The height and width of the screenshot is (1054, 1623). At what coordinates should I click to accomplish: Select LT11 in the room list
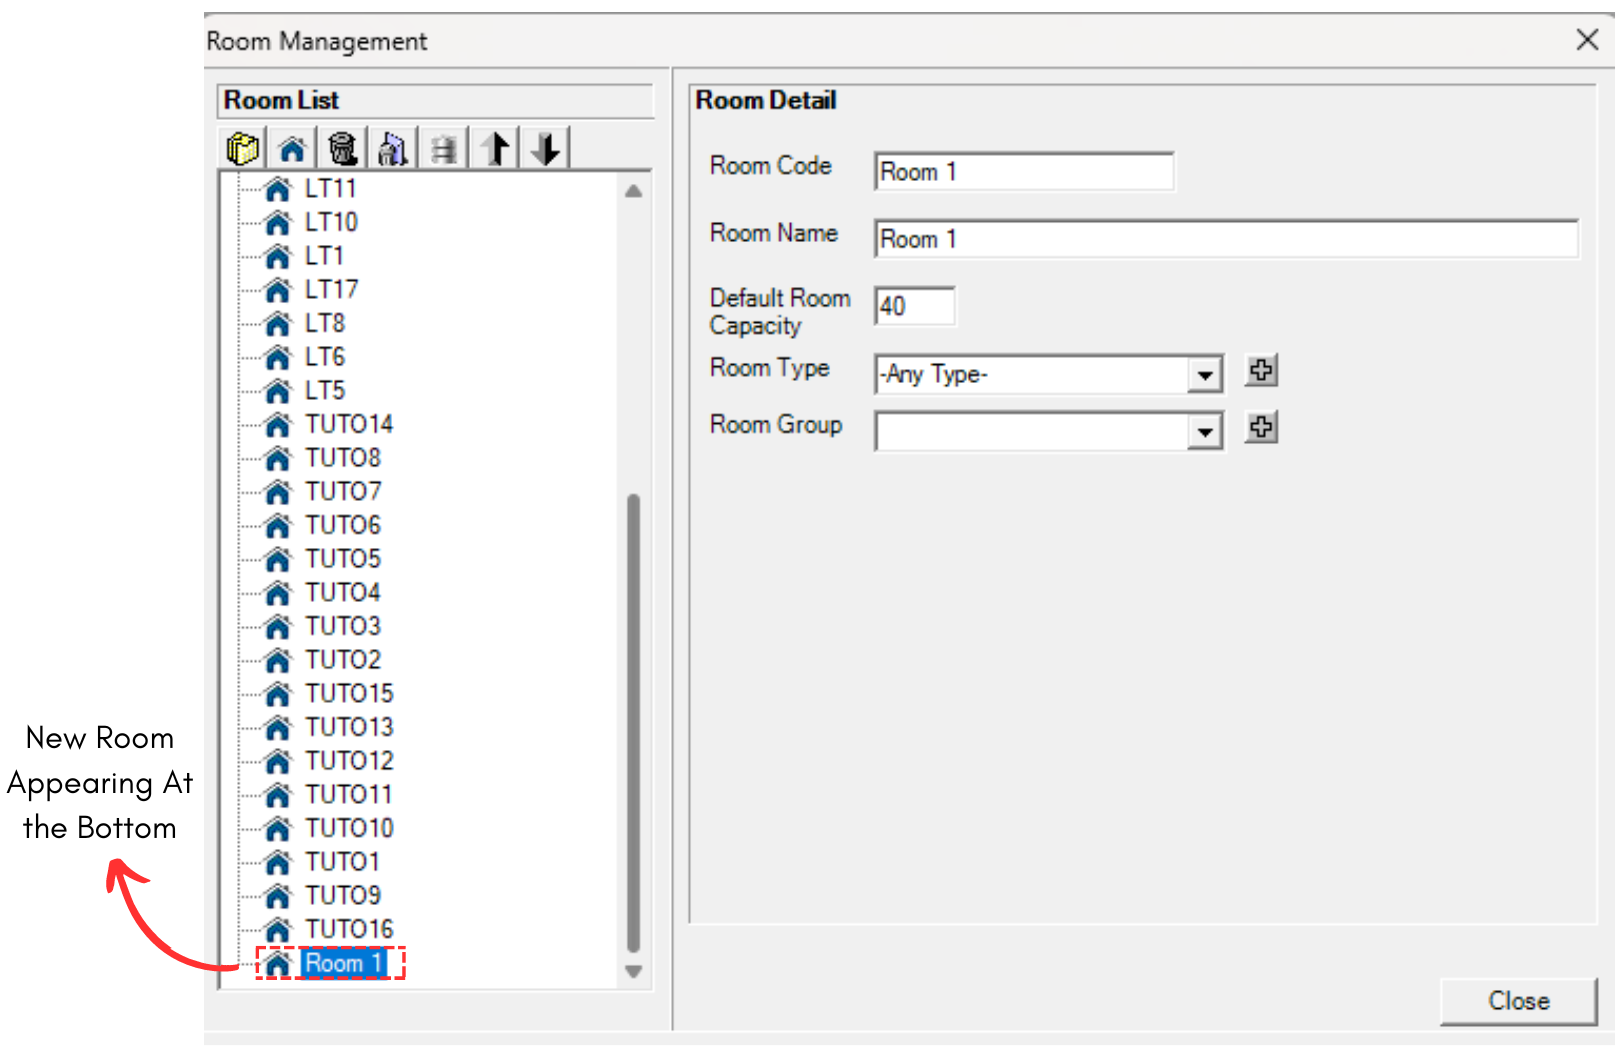330,188
